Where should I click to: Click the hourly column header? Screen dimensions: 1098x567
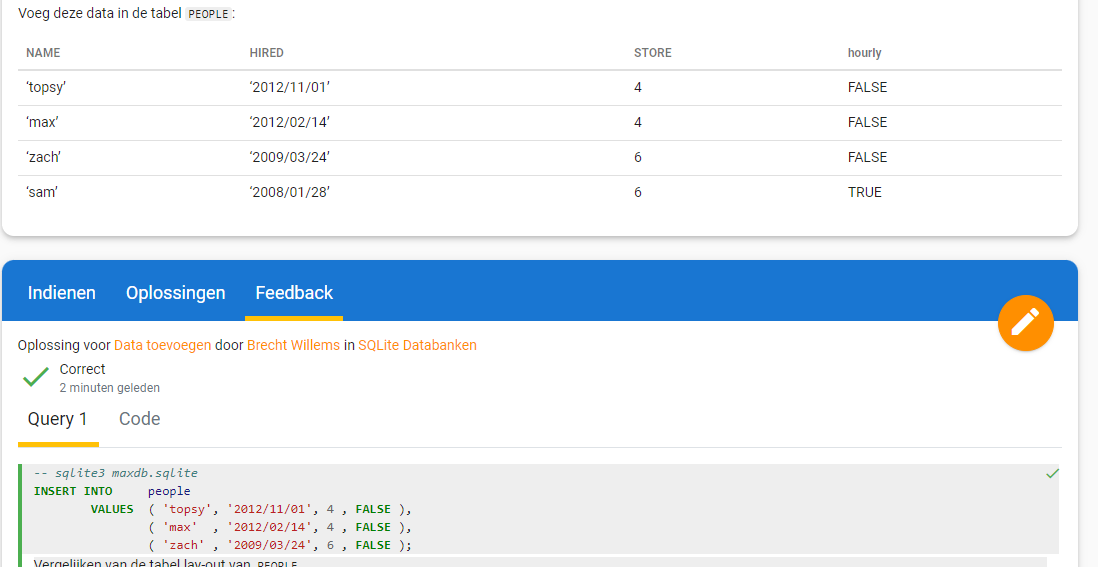click(x=865, y=53)
